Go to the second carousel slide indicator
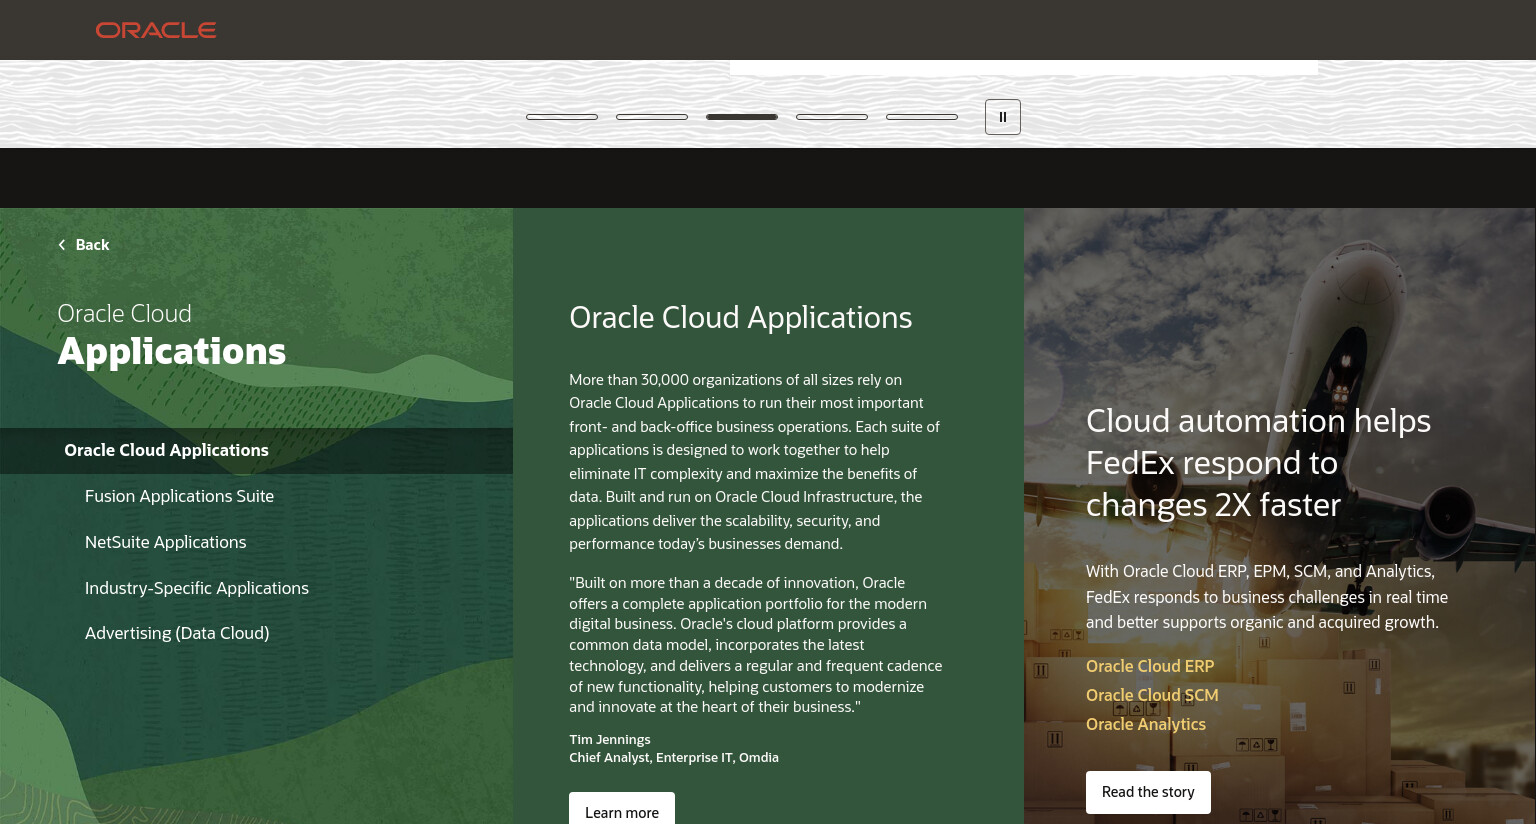The width and height of the screenshot is (1536, 824). pyautogui.click(x=652, y=117)
